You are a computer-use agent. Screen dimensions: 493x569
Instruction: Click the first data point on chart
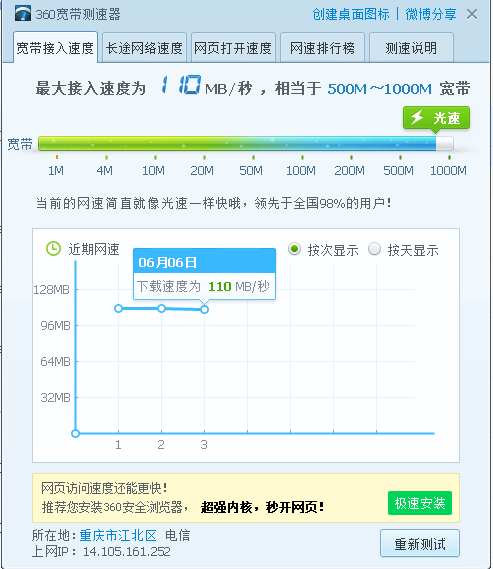[118, 308]
